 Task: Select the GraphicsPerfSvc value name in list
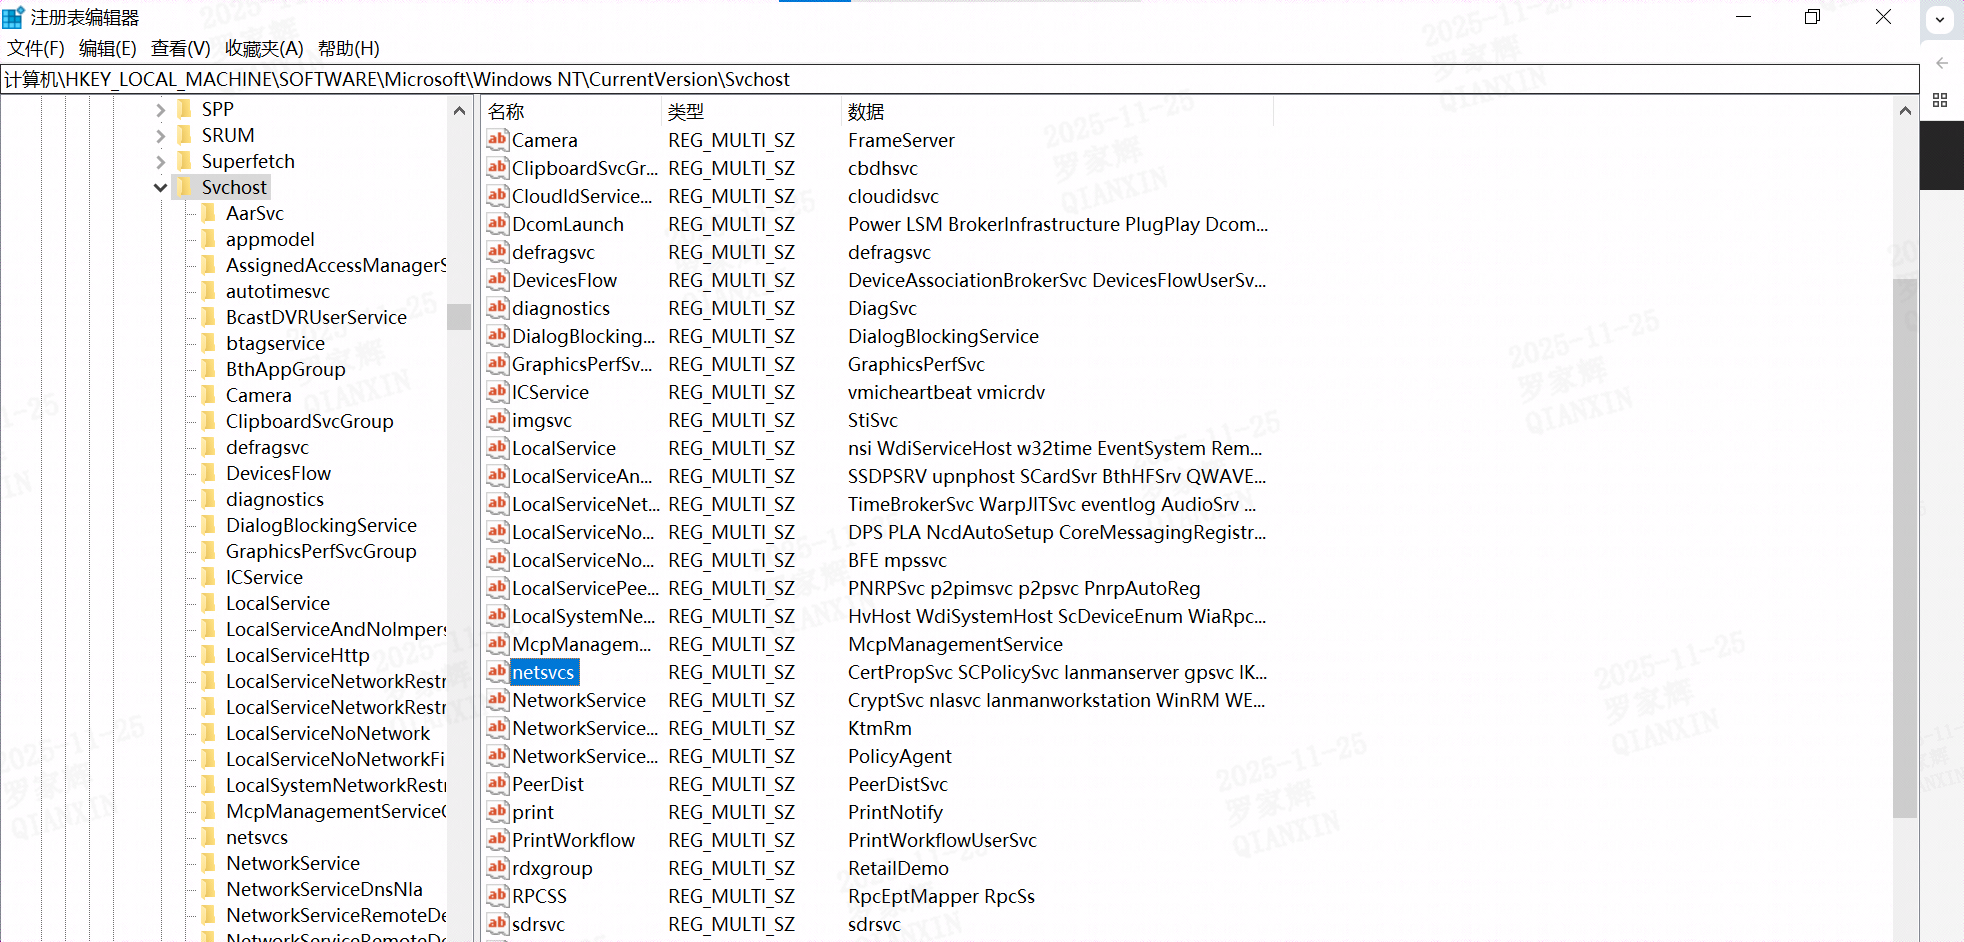point(581,364)
